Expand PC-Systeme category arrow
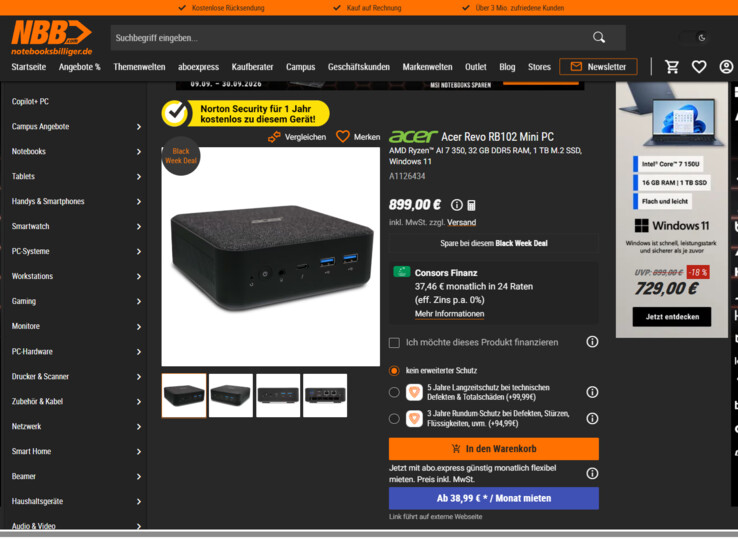738x539 pixels. point(138,251)
